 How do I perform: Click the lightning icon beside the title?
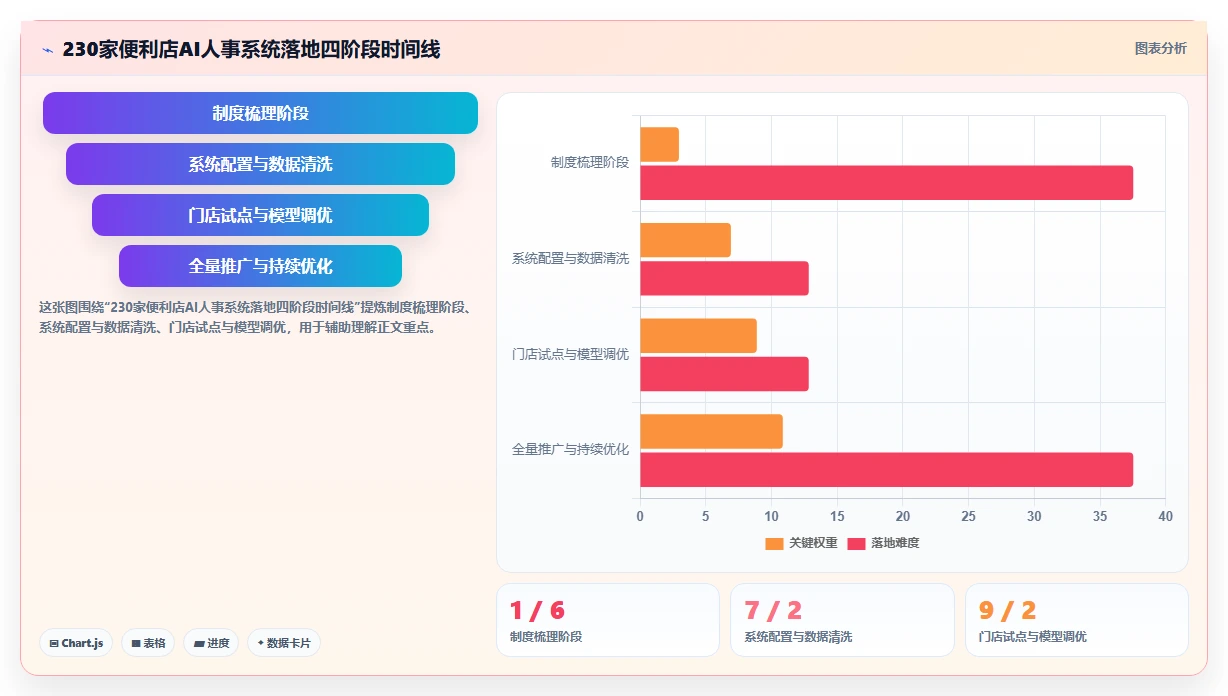click(47, 50)
